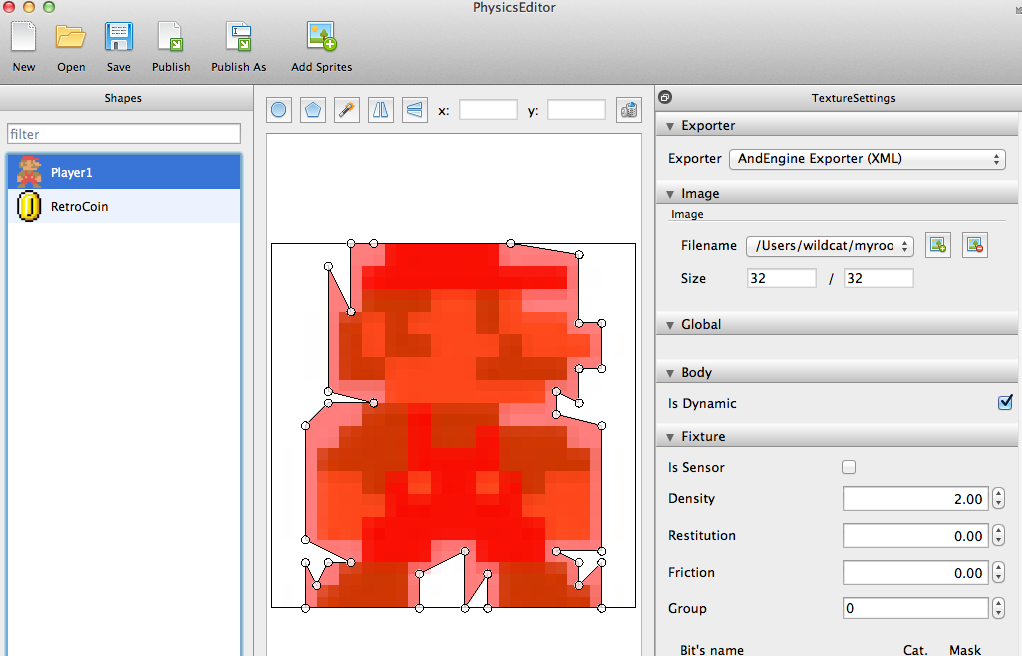Click the Density value field
Screen dimensions: 1022x656
[x=916, y=499]
